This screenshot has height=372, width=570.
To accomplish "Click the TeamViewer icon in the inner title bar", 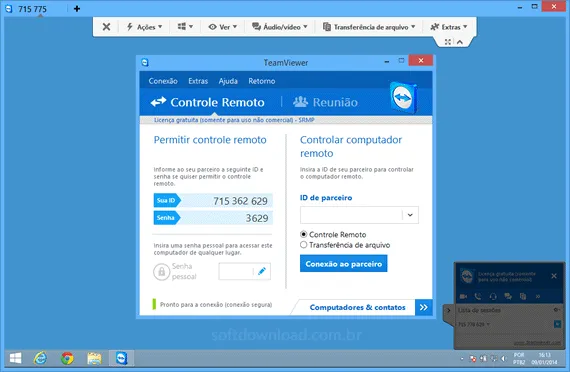I will pyautogui.click(x=145, y=63).
